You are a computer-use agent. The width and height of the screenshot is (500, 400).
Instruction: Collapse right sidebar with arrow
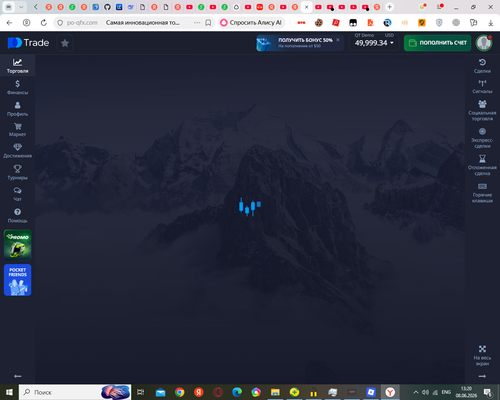click(482, 376)
